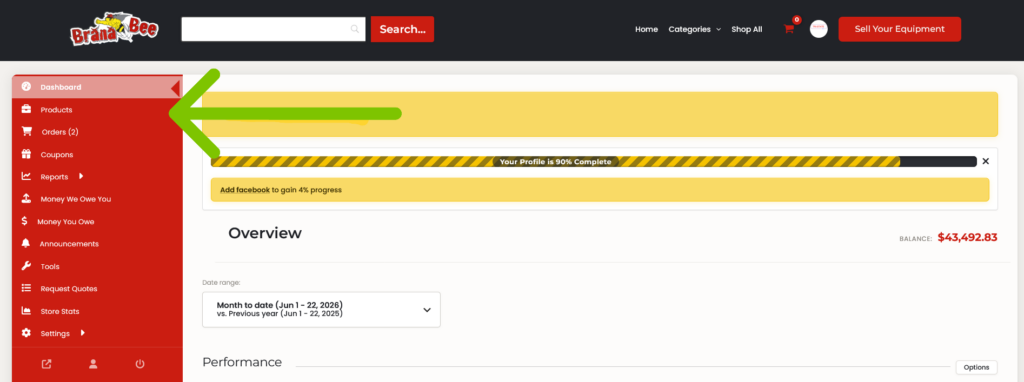Click the Reports chart icon
Screen dimensions: 1024x382
26,176
